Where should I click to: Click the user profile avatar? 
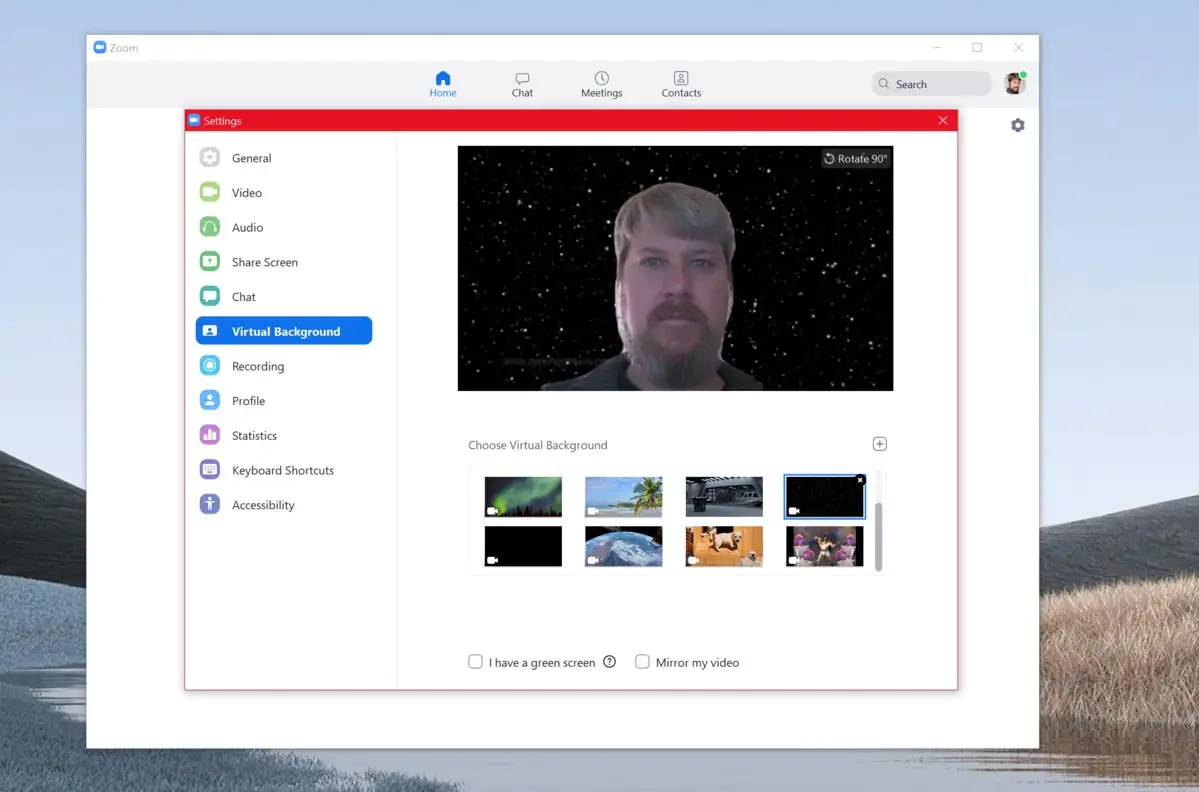point(1014,84)
